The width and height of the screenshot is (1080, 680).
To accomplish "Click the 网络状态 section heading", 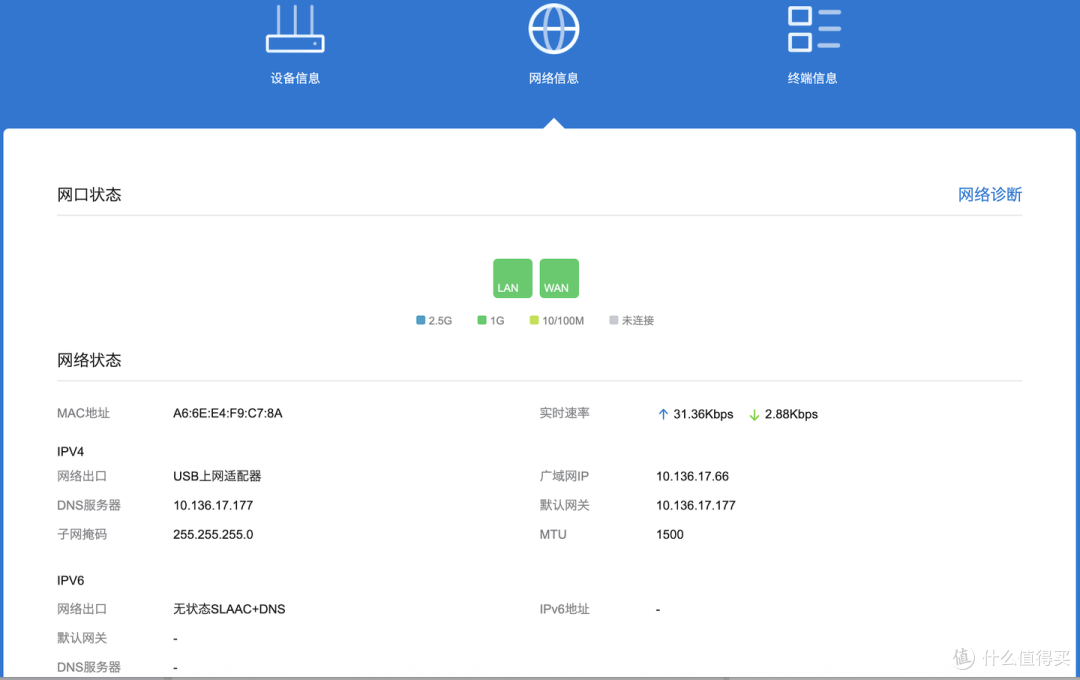I will tap(89, 360).
